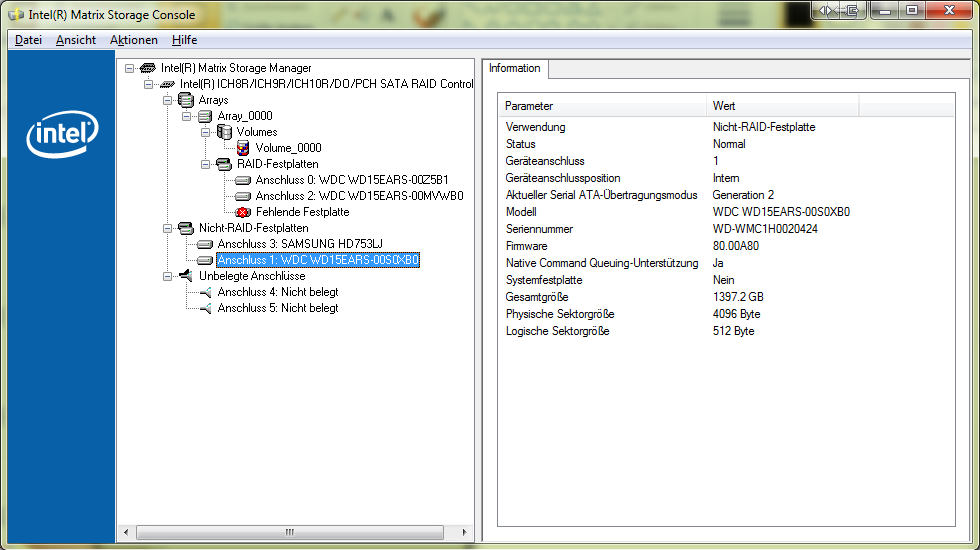The width and height of the screenshot is (980, 550).
Task: Collapse the Intel Matrix Storage Manager root node
Action: [129, 68]
